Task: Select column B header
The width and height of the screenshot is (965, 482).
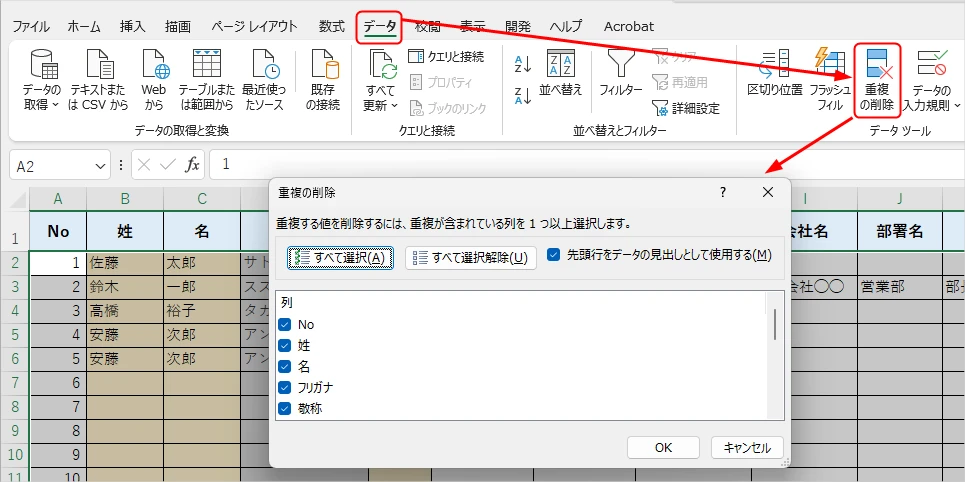Action: (125, 198)
